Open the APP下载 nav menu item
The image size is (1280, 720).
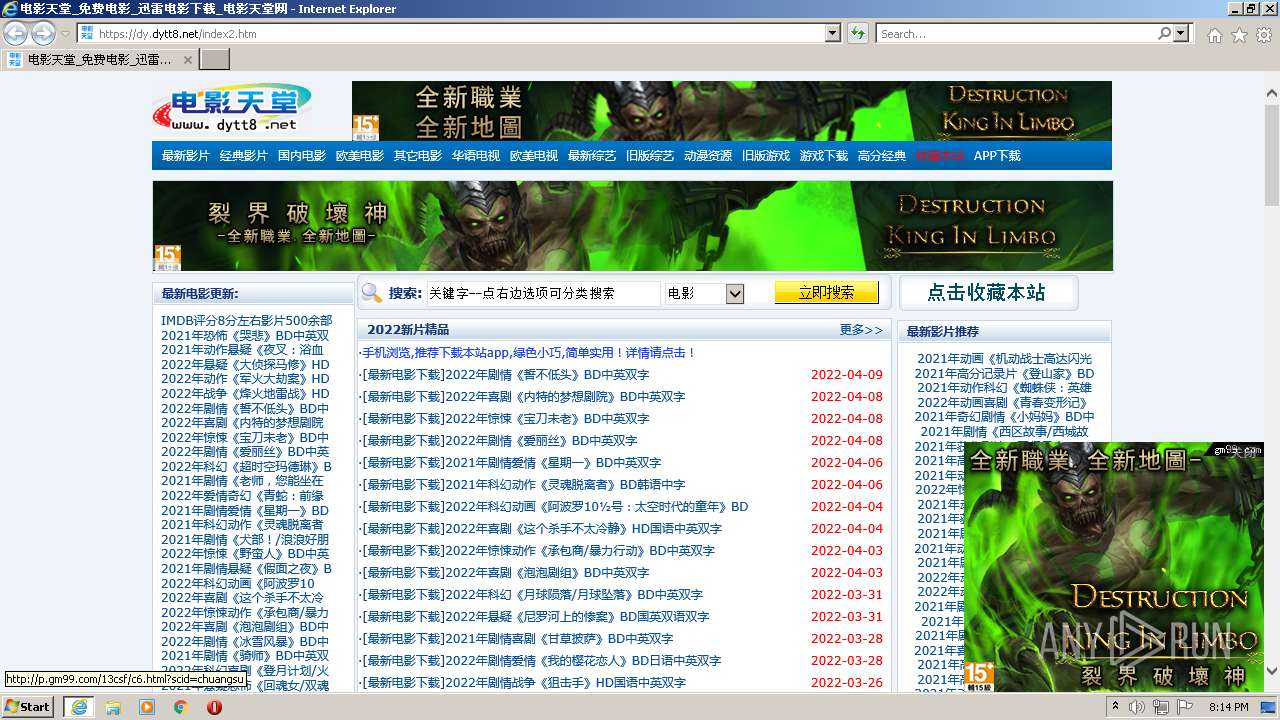tap(997, 156)
